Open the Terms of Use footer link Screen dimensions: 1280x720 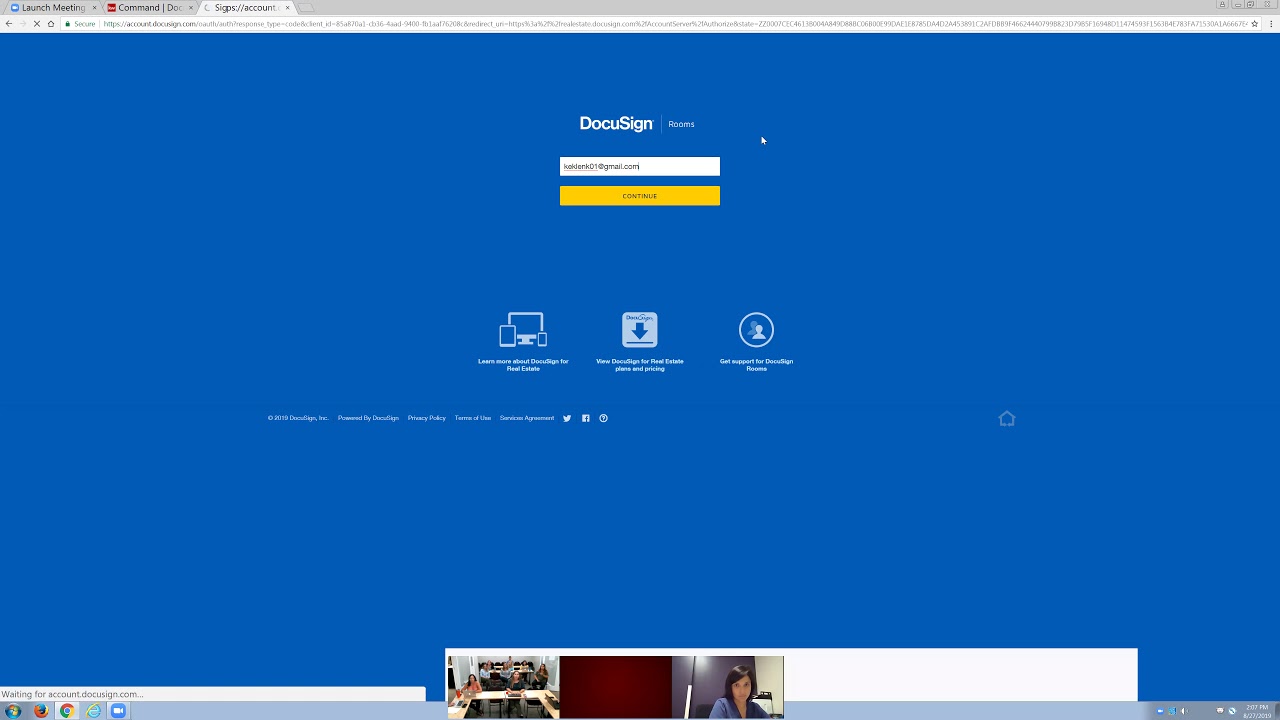tap(473, 418)
